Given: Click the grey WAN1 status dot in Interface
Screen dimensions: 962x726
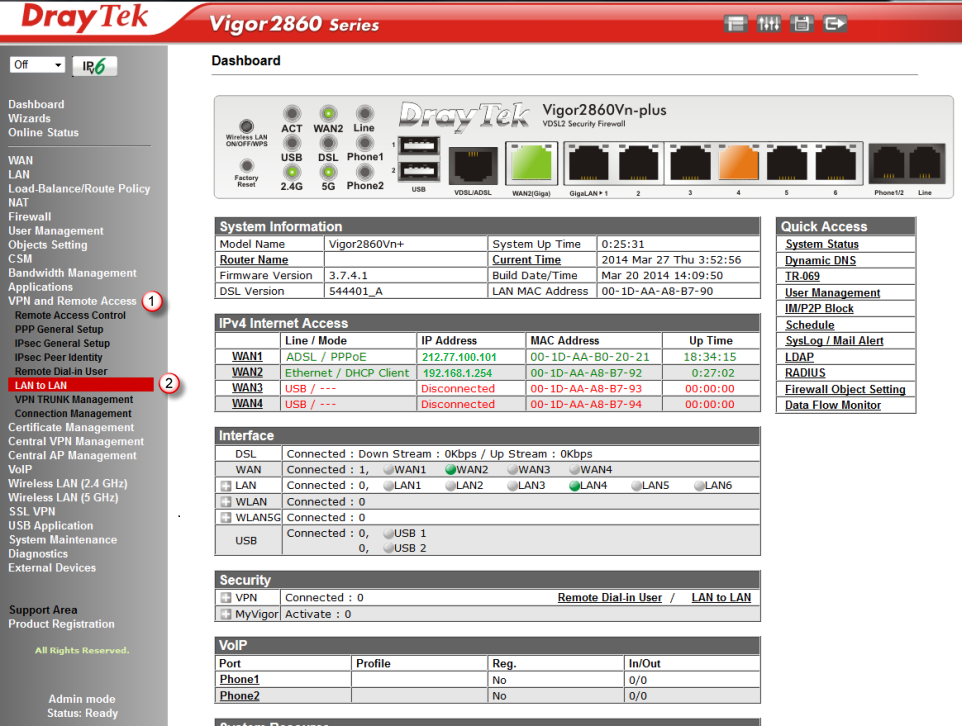Looking at the screenshot, I should coord(388,470).
